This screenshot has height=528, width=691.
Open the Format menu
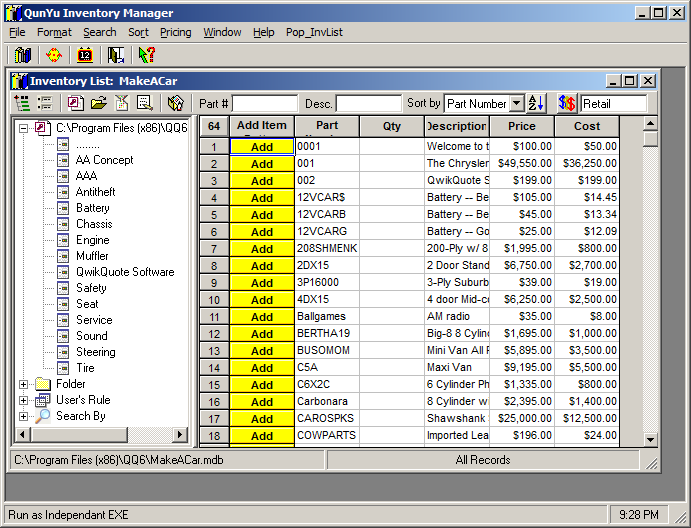click(x=54, y=32)
